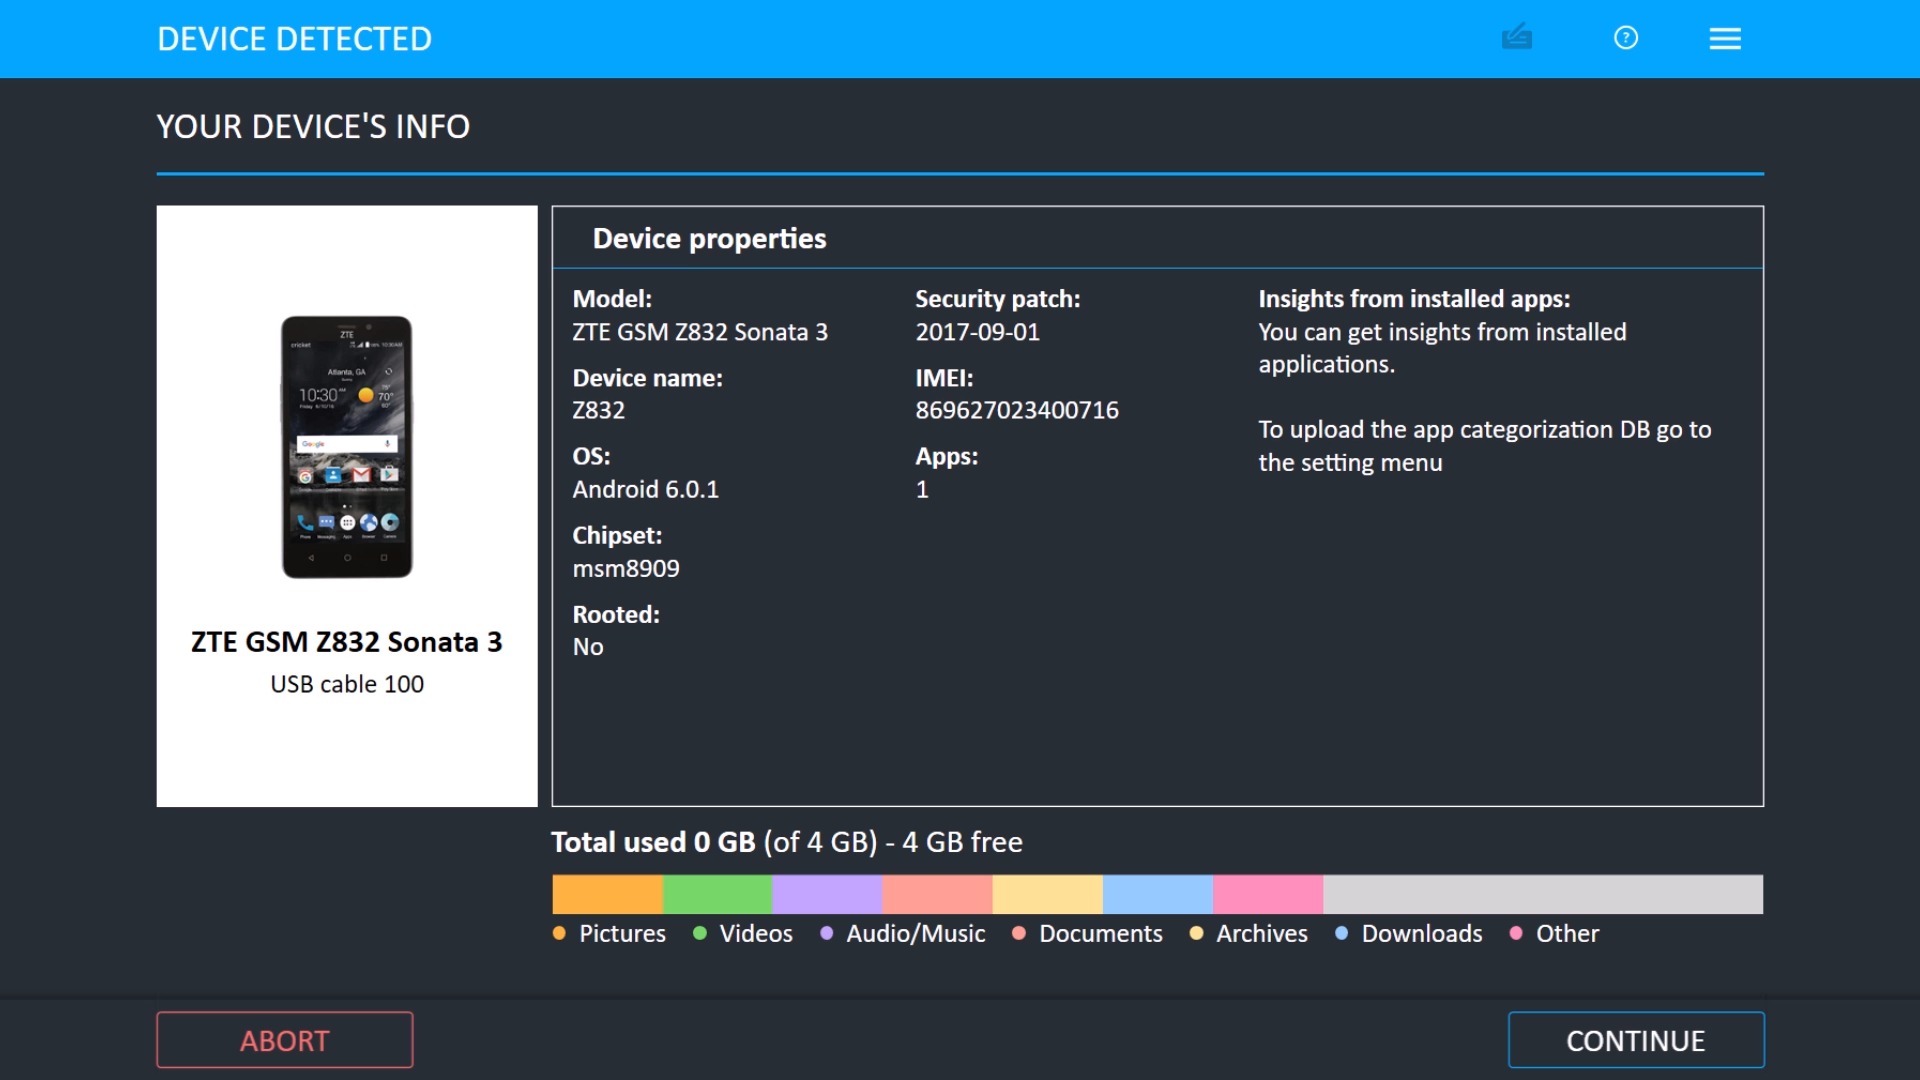
Task: Click the IMEI number value
Action: pos(1016,410)
